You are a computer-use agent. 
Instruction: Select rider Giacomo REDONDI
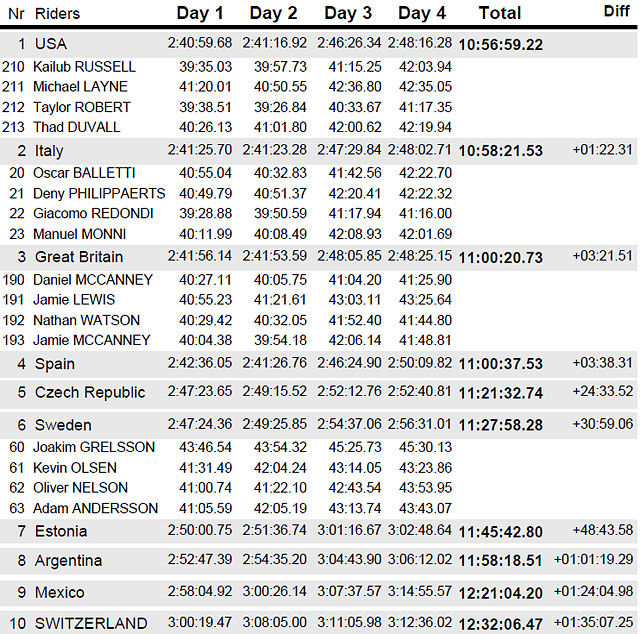click(x=93, y=213)
